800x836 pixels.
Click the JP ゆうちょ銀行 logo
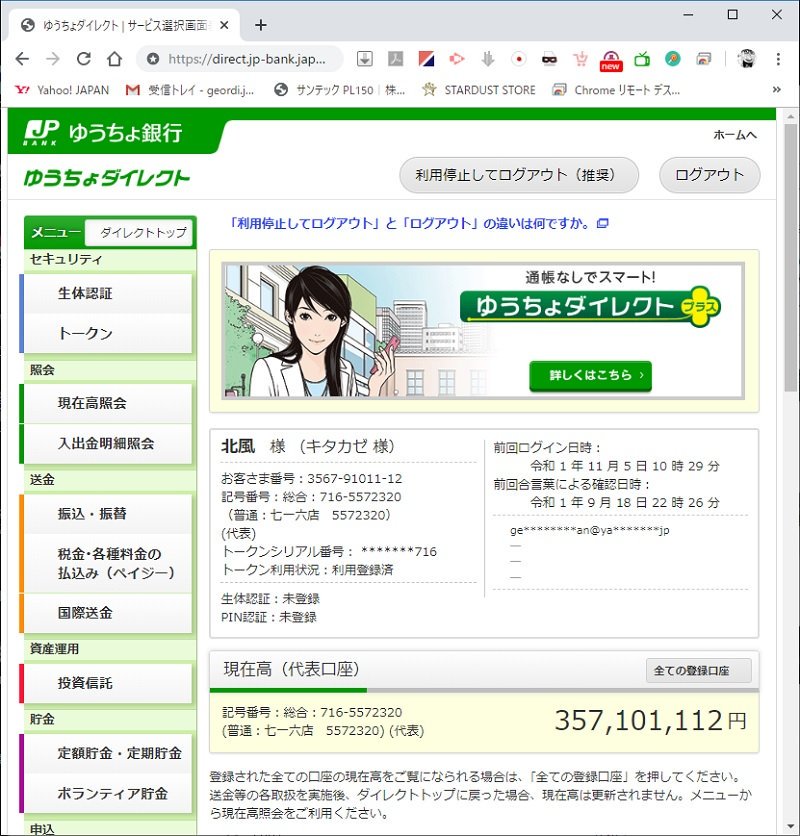[x=103, y=132]
